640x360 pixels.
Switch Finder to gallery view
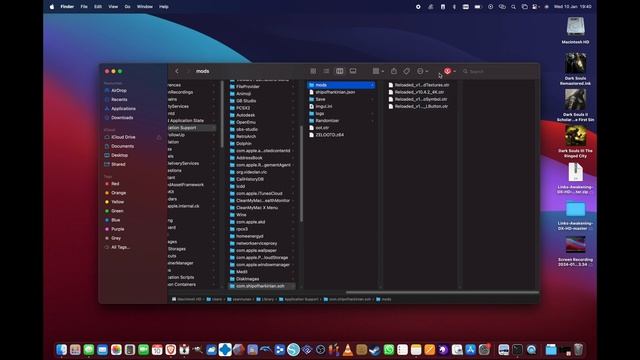(x=353, y=71)
